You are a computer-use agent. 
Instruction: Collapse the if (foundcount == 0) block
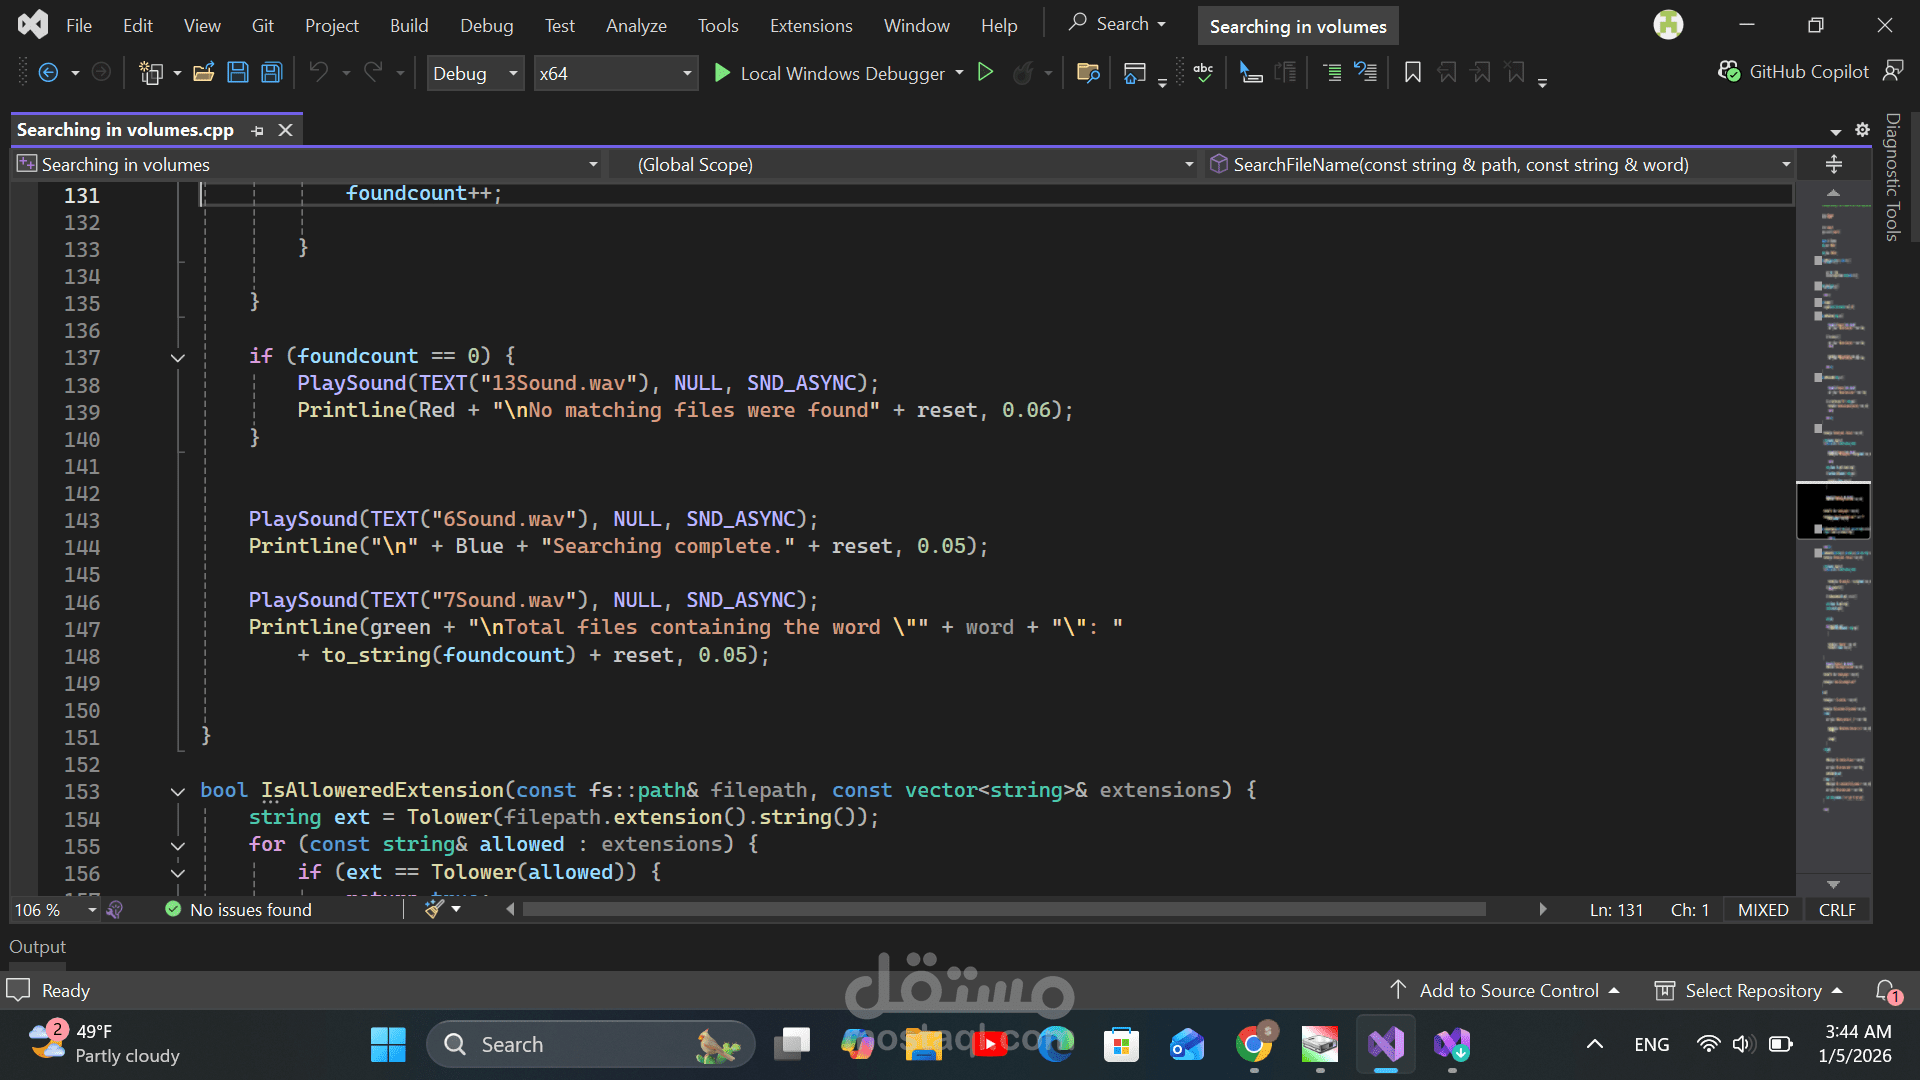[x=178, y=357]
